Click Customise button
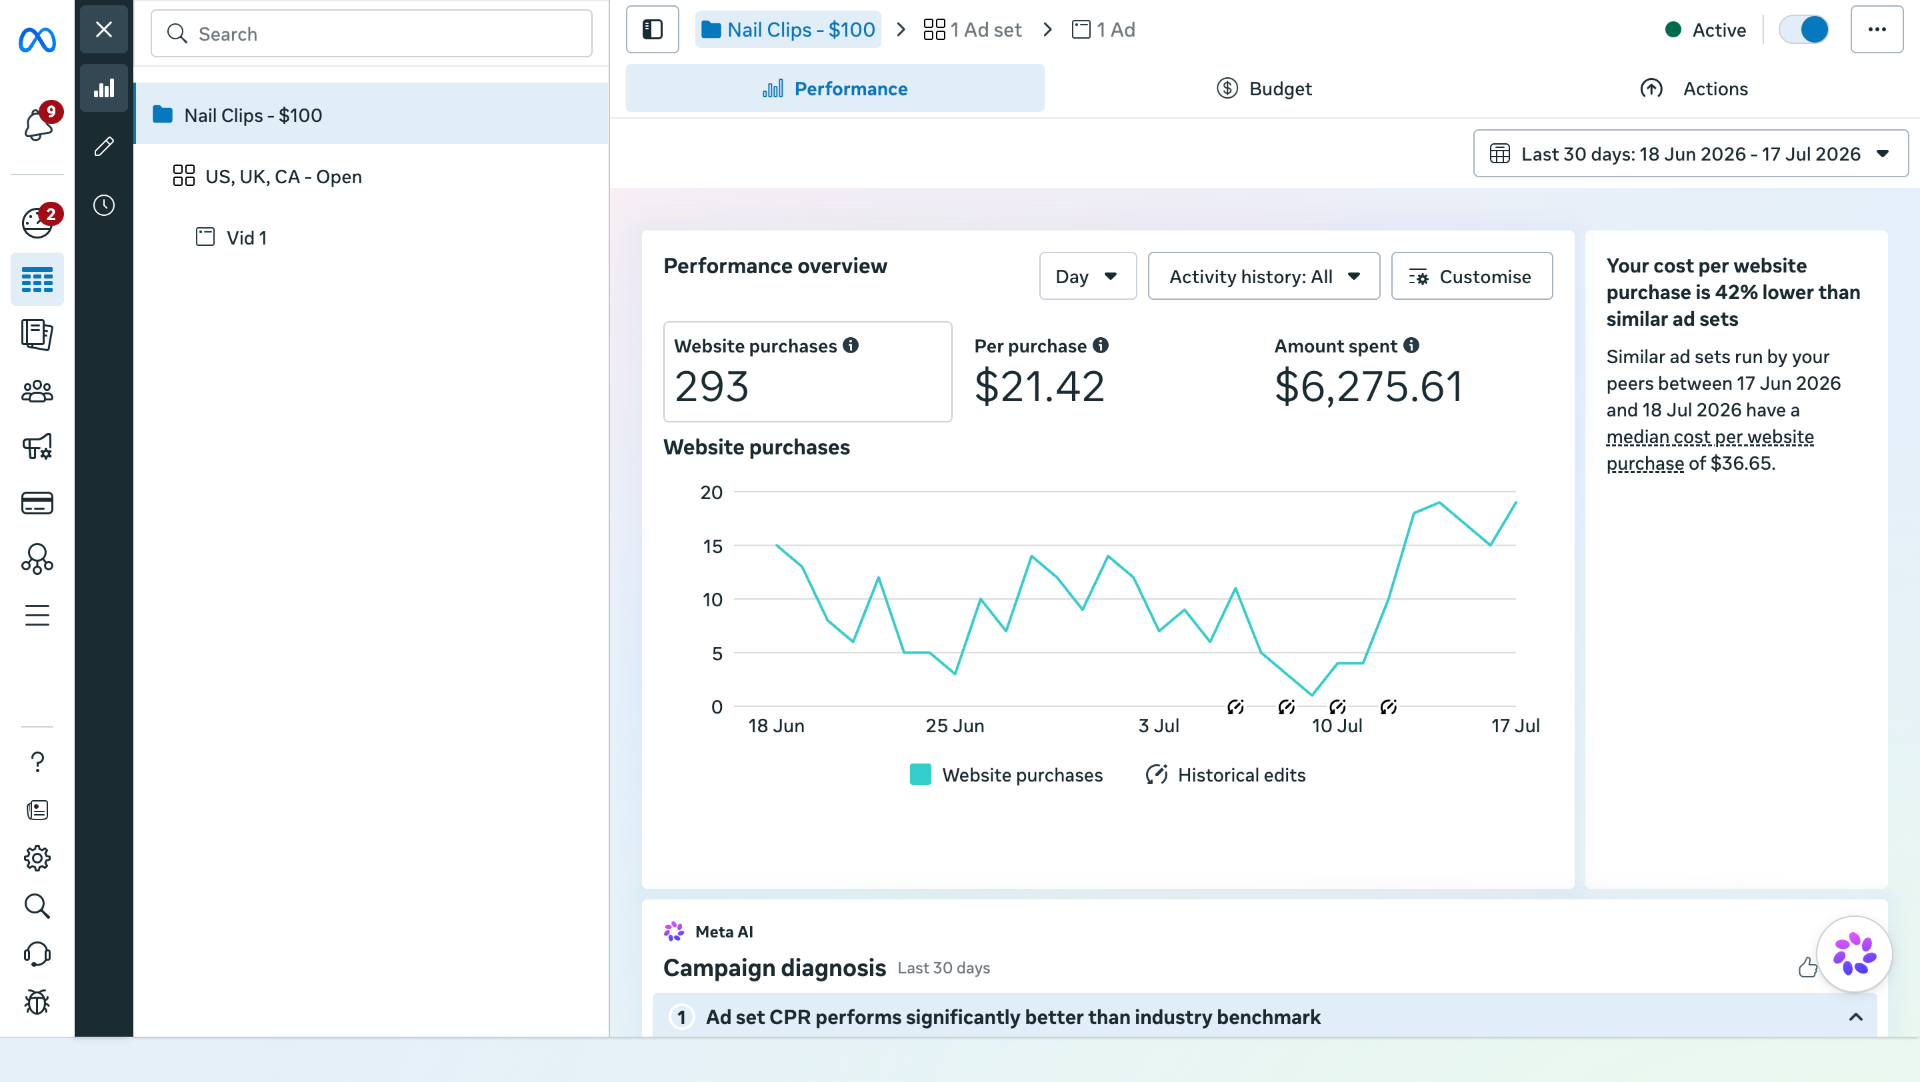 (1472, 276)
